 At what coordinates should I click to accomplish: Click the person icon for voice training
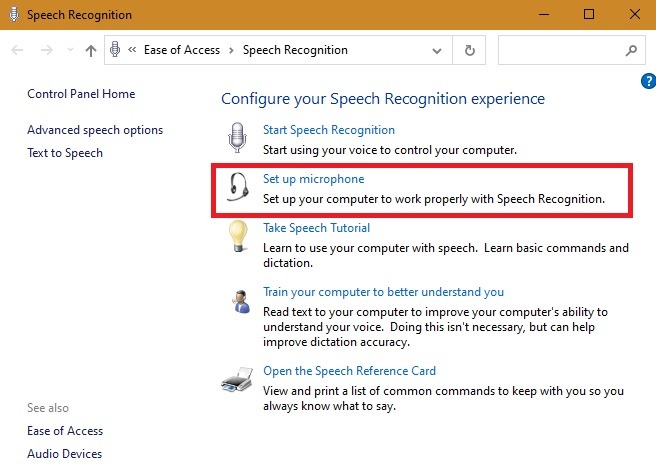pos(241,301)
